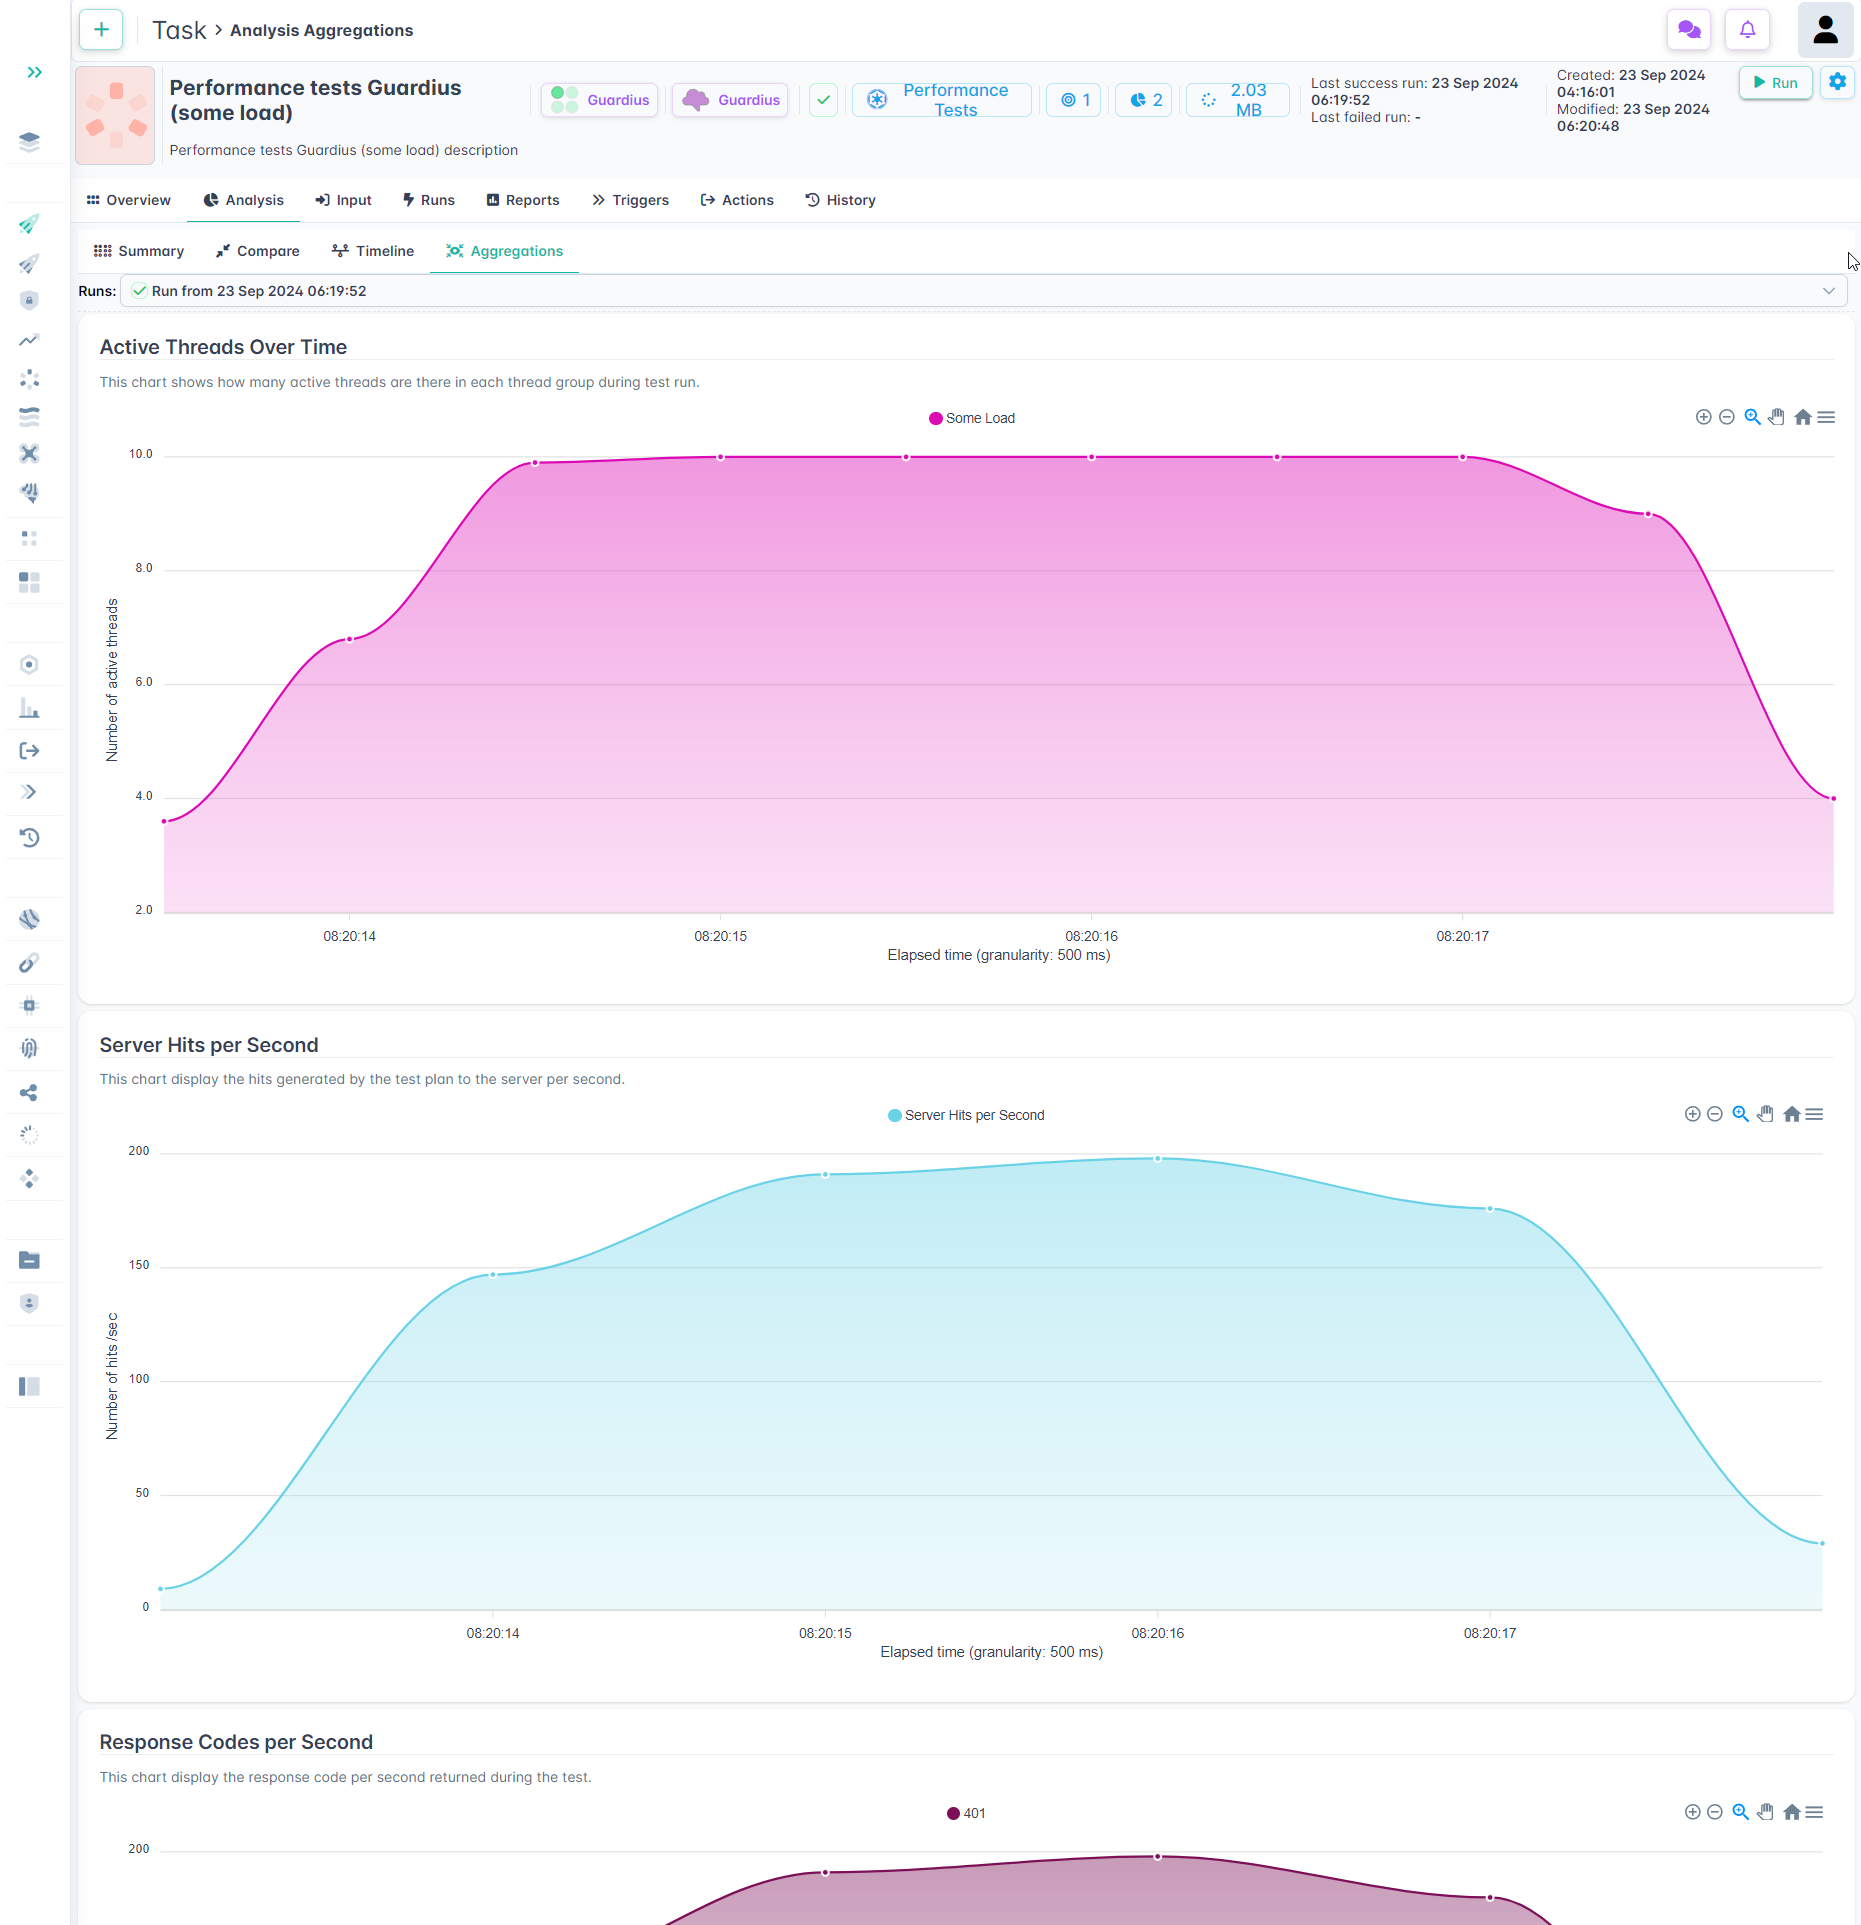Open the share nodes sidebar icon
Viewport: 1861px width, 1925px height.
click(x=29, y=1092)
